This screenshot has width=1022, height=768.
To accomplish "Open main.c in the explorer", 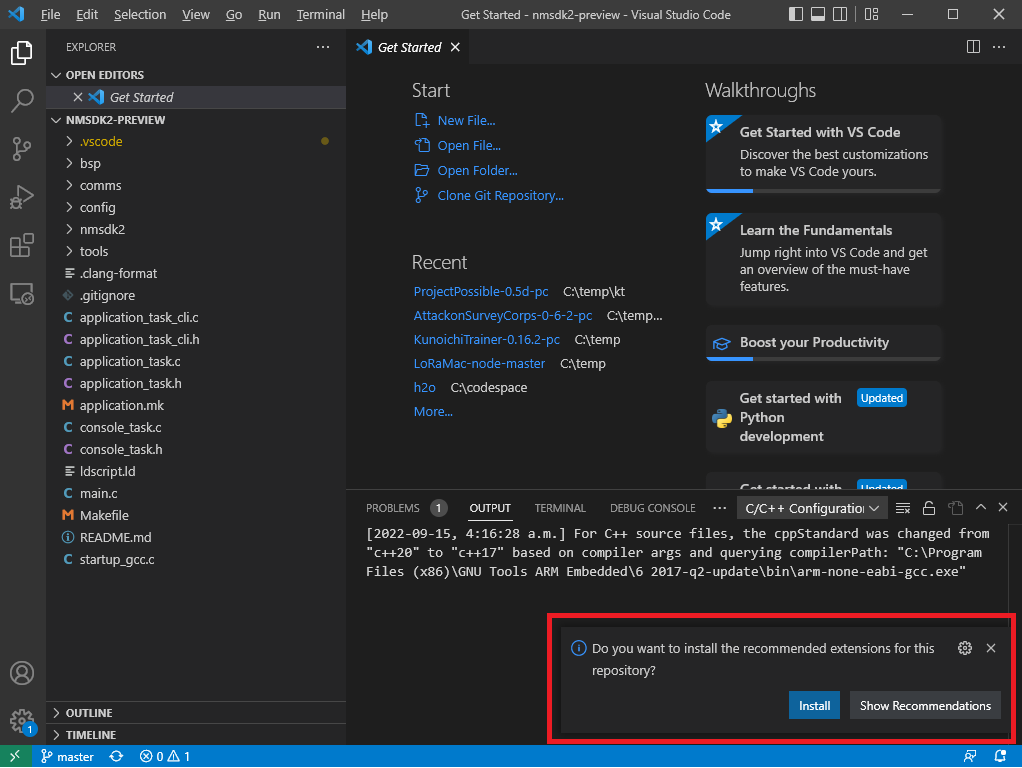I will (x=196, y=494).
